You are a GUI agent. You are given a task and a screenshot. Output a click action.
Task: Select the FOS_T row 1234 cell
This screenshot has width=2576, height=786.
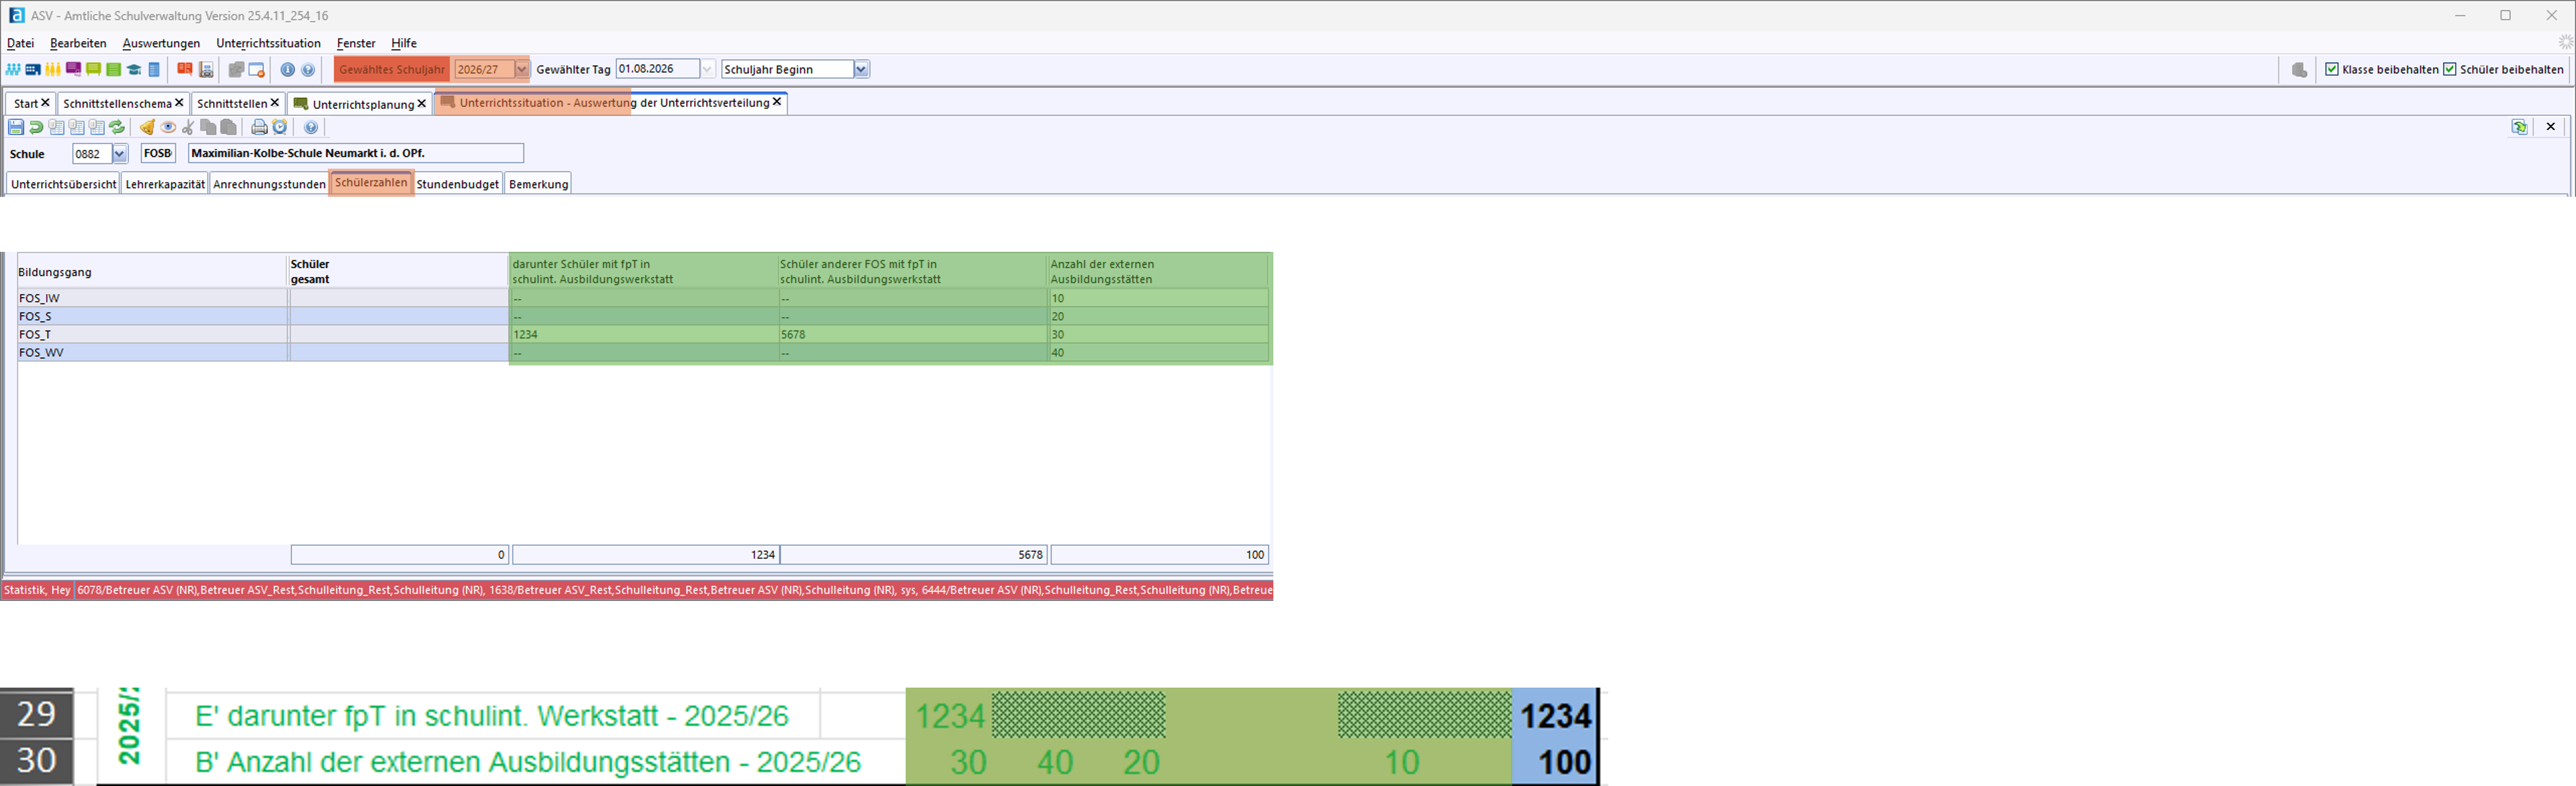(643, 334)
